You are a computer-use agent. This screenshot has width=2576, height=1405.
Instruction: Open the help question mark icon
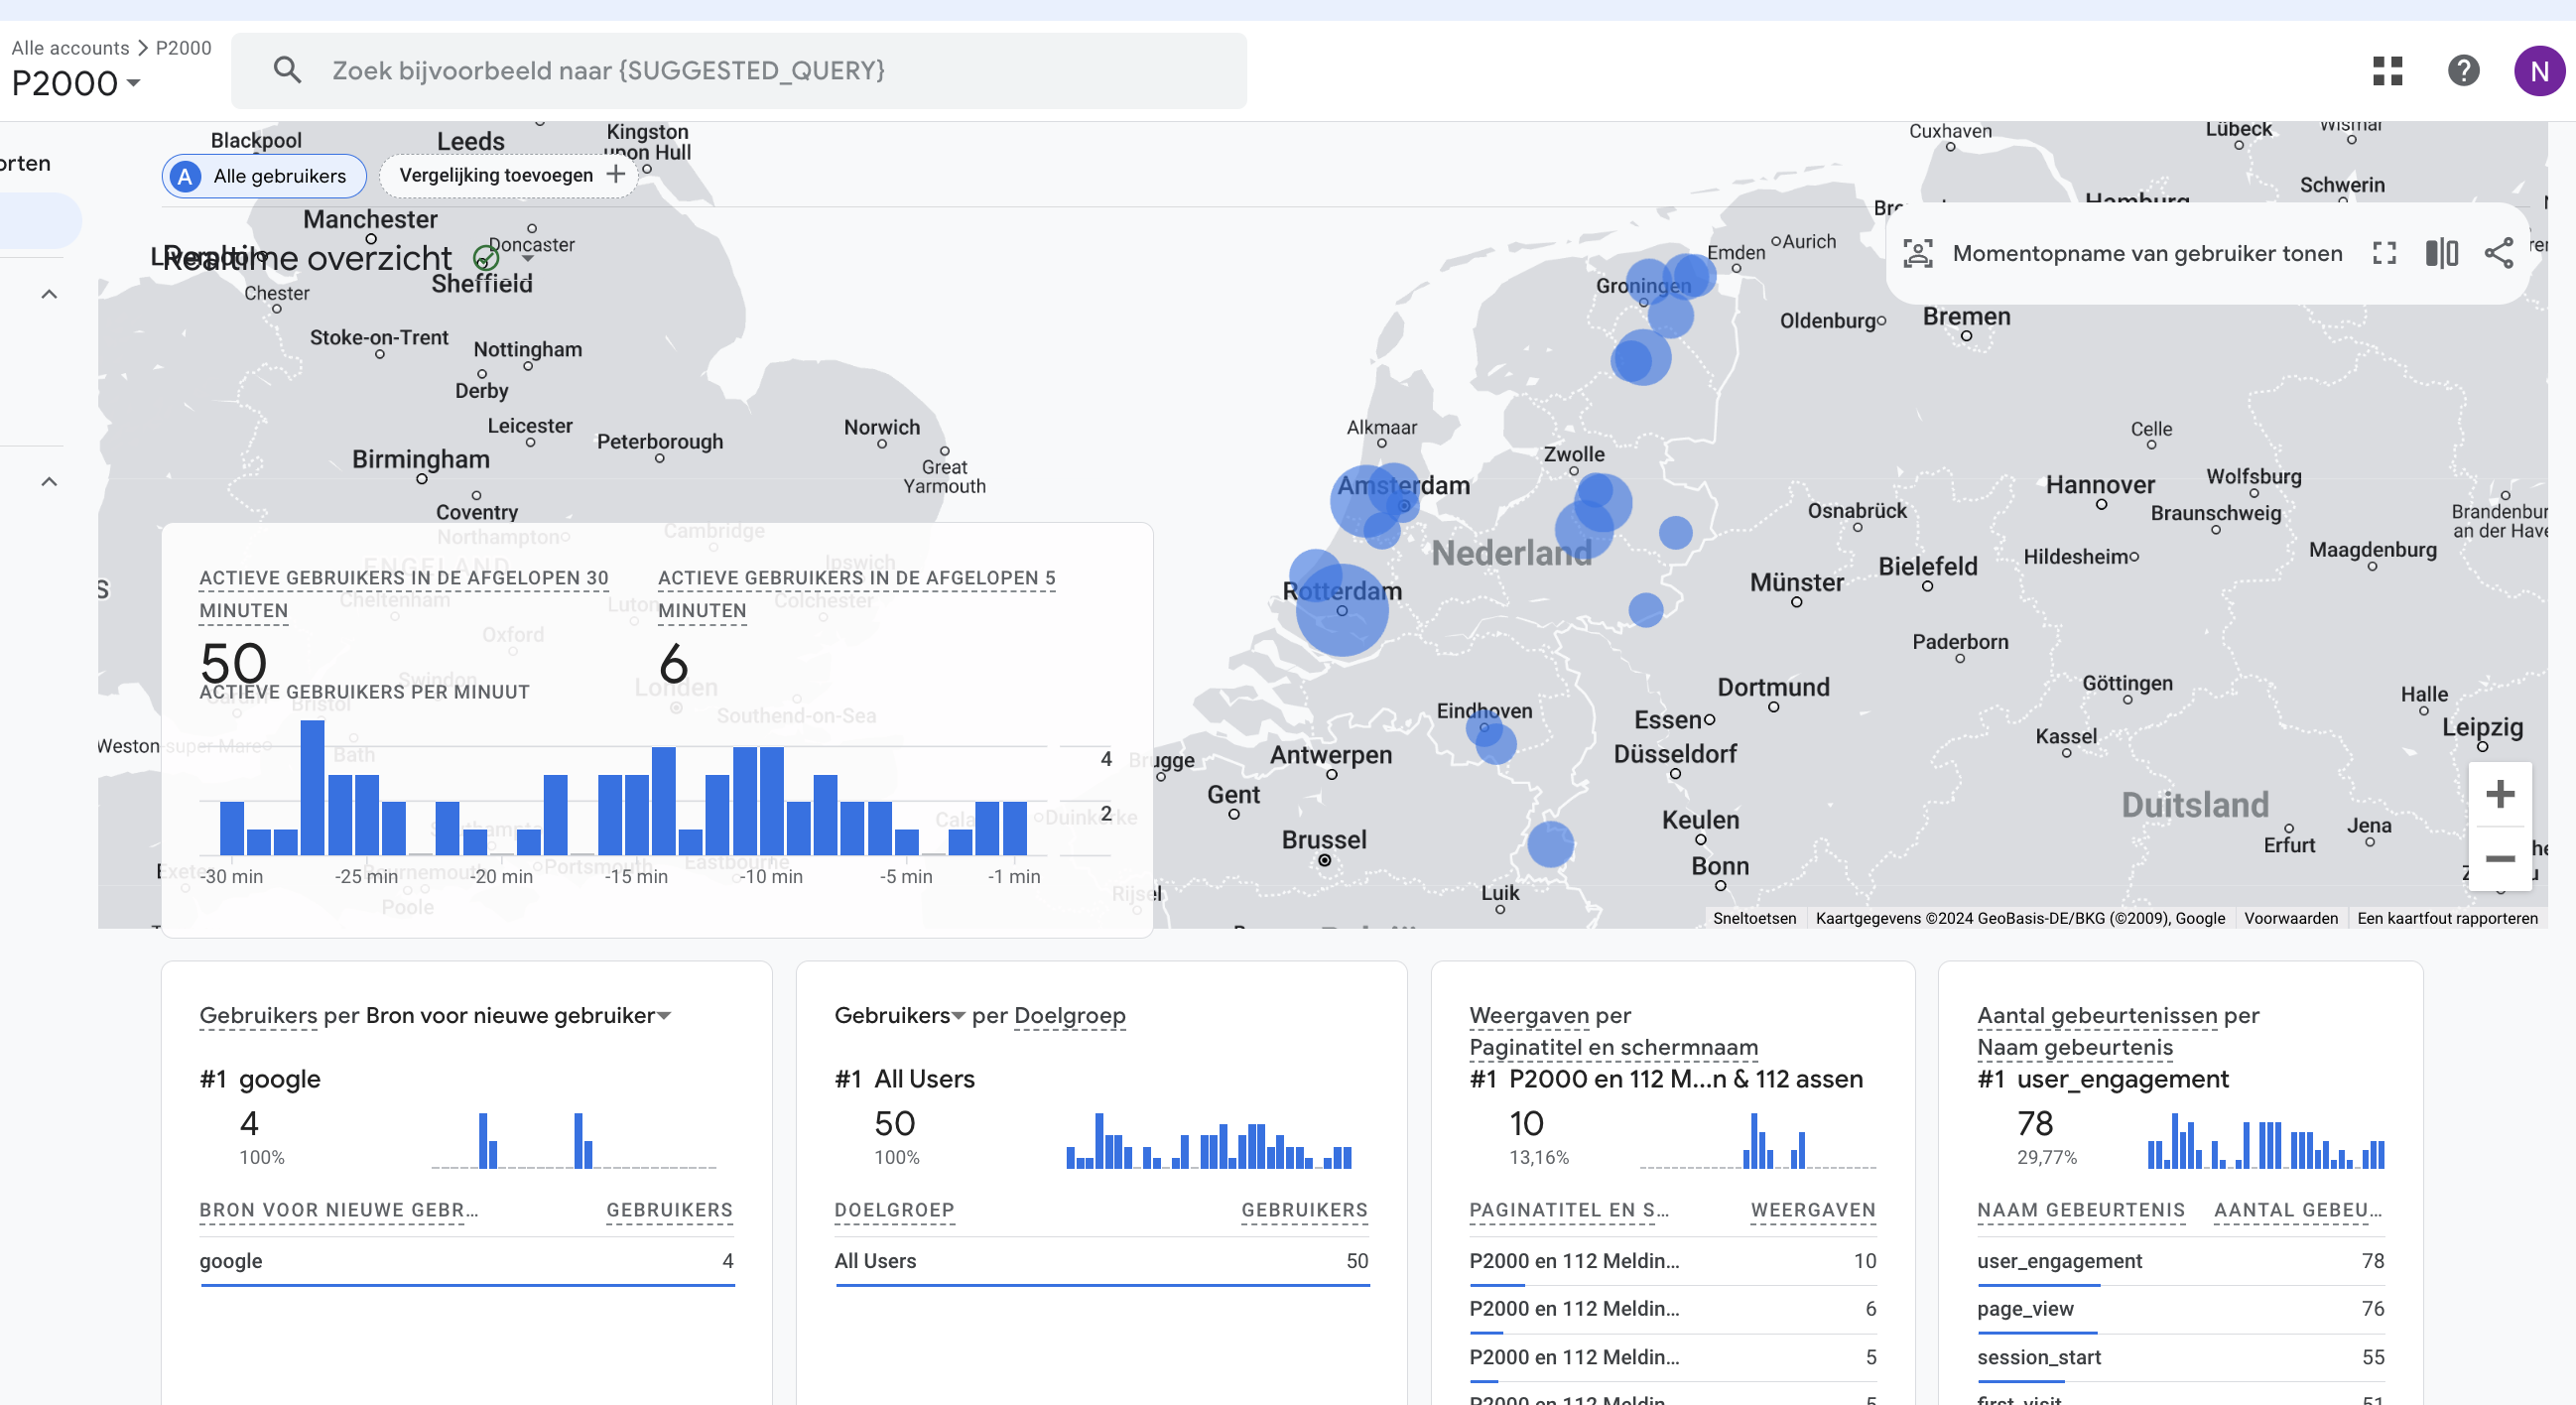(2463, 70)
